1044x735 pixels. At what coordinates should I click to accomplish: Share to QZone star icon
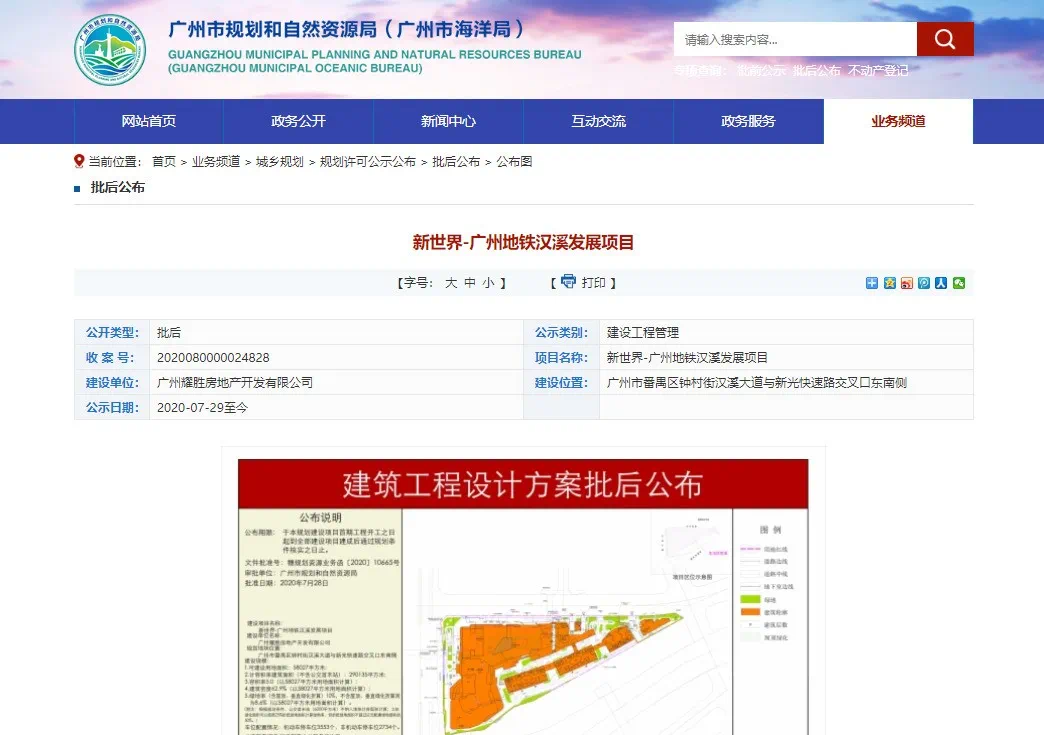point(889,283)
